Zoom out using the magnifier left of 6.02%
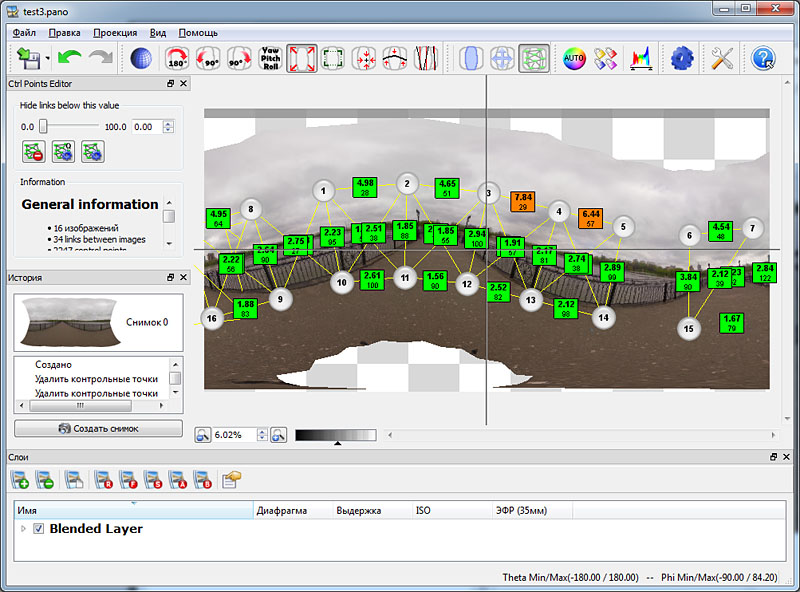Image resolution: width=800 pixels, height=592 pixels. 203,435
